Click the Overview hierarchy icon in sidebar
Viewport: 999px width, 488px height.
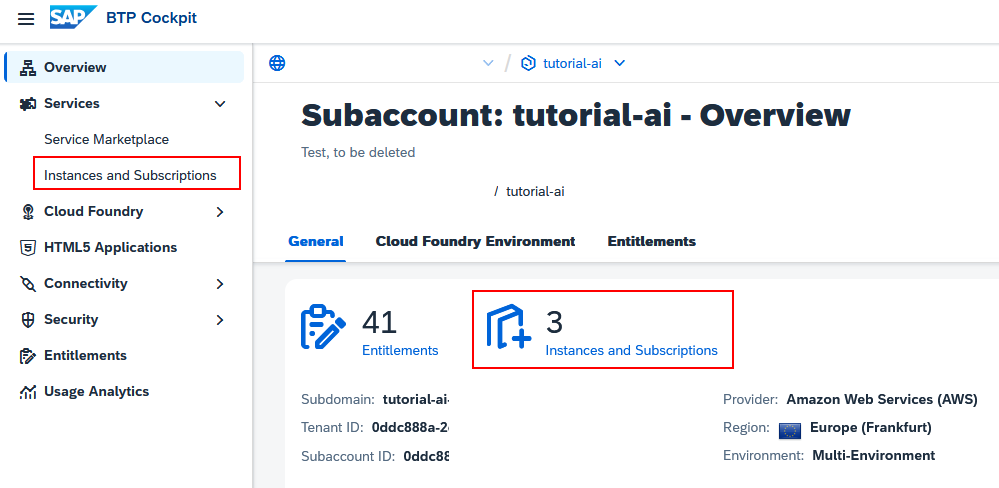[x=28, y=68]
